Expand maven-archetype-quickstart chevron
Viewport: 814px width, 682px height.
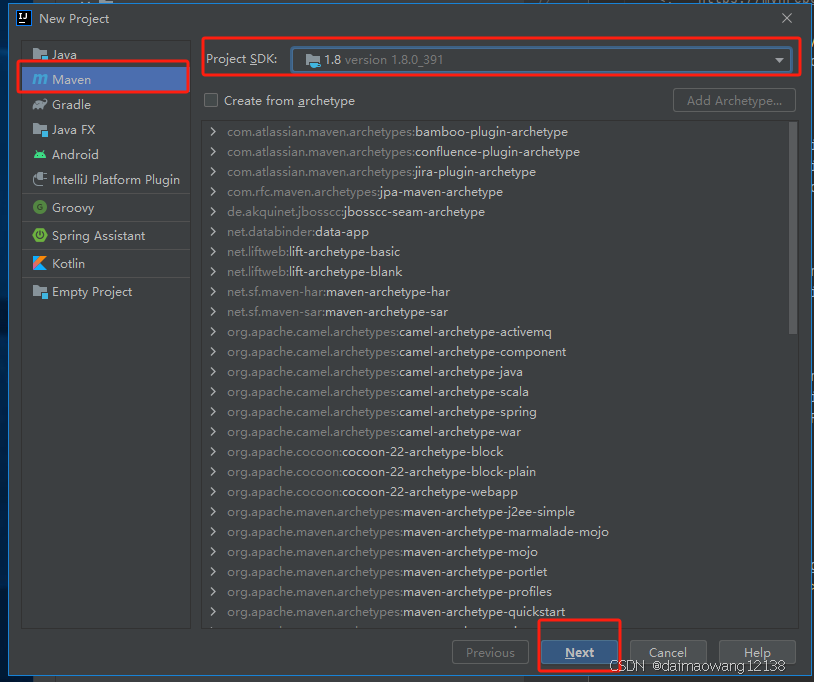click(x=213, y=611)
